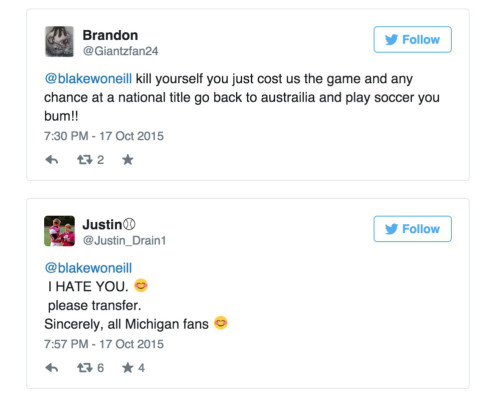Click the Brandon display name
This screenshot has width=501, height=400.
[x=110, y=35]
